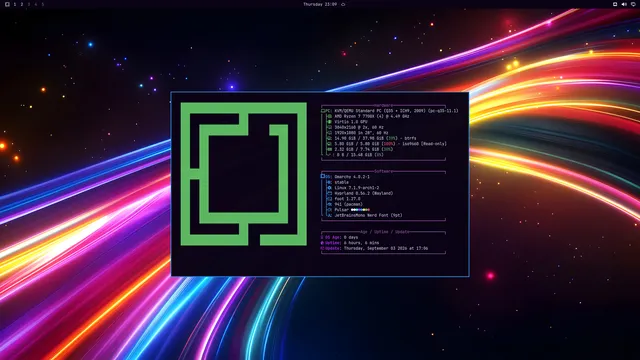Screen dimensions: 640x360
Task: Switch to workspace 4
Action: (36, 4)
